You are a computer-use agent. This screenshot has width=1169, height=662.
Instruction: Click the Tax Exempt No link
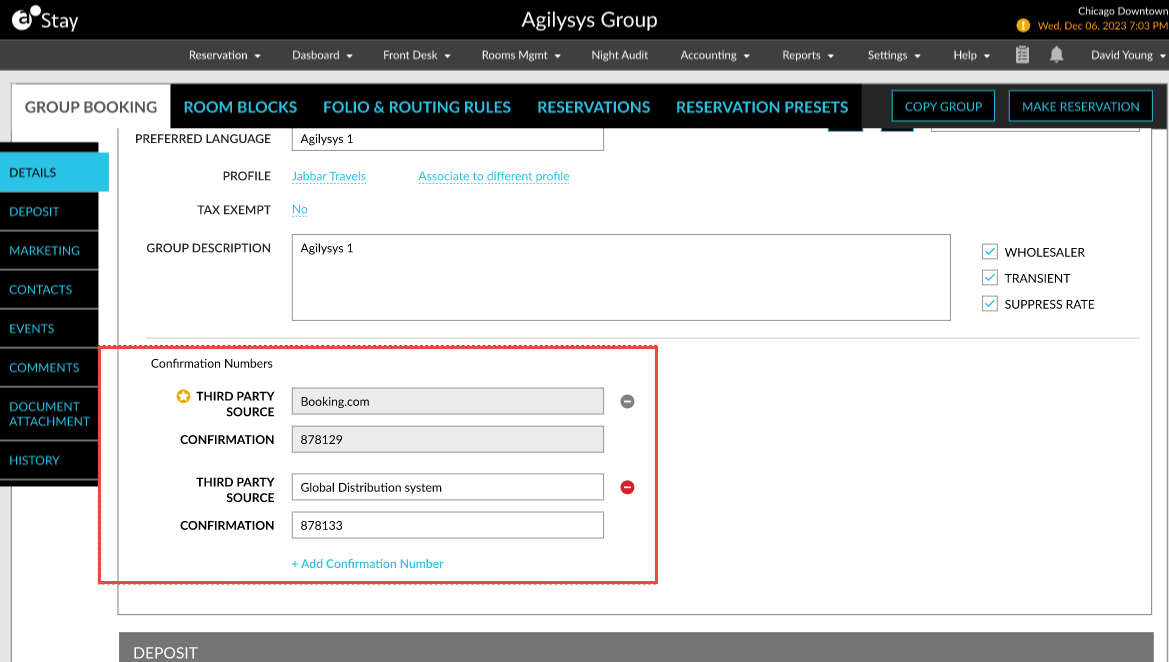pyautogui.click(x=300, y=209)
